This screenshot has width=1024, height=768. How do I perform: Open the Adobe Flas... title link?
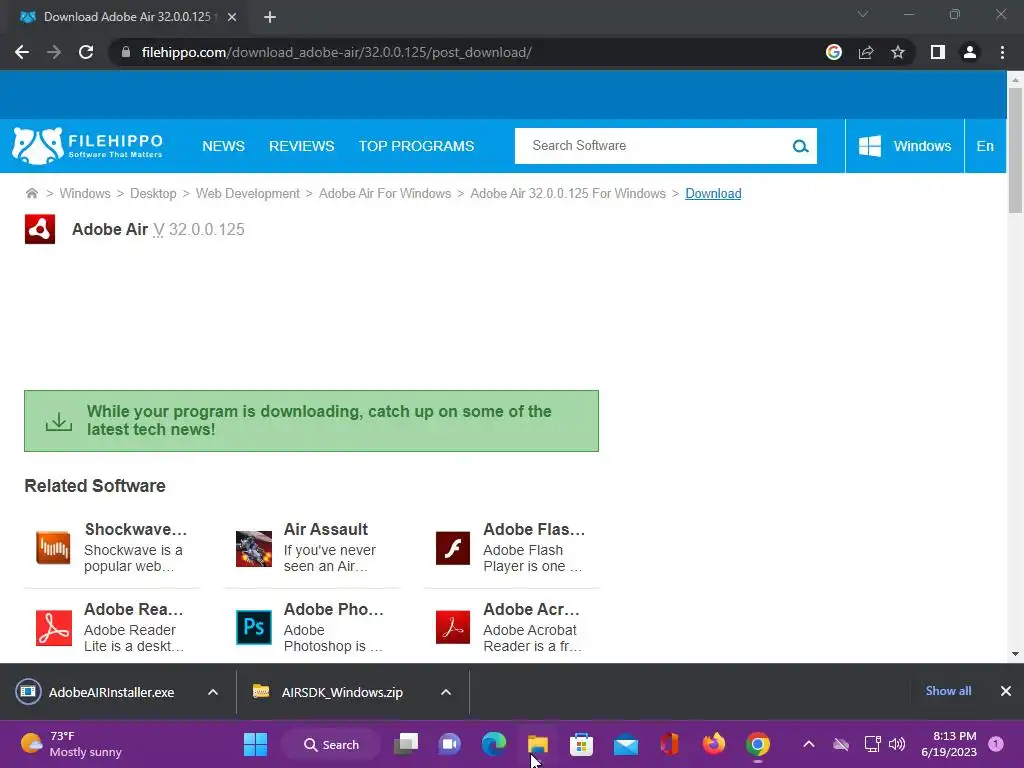534,529
